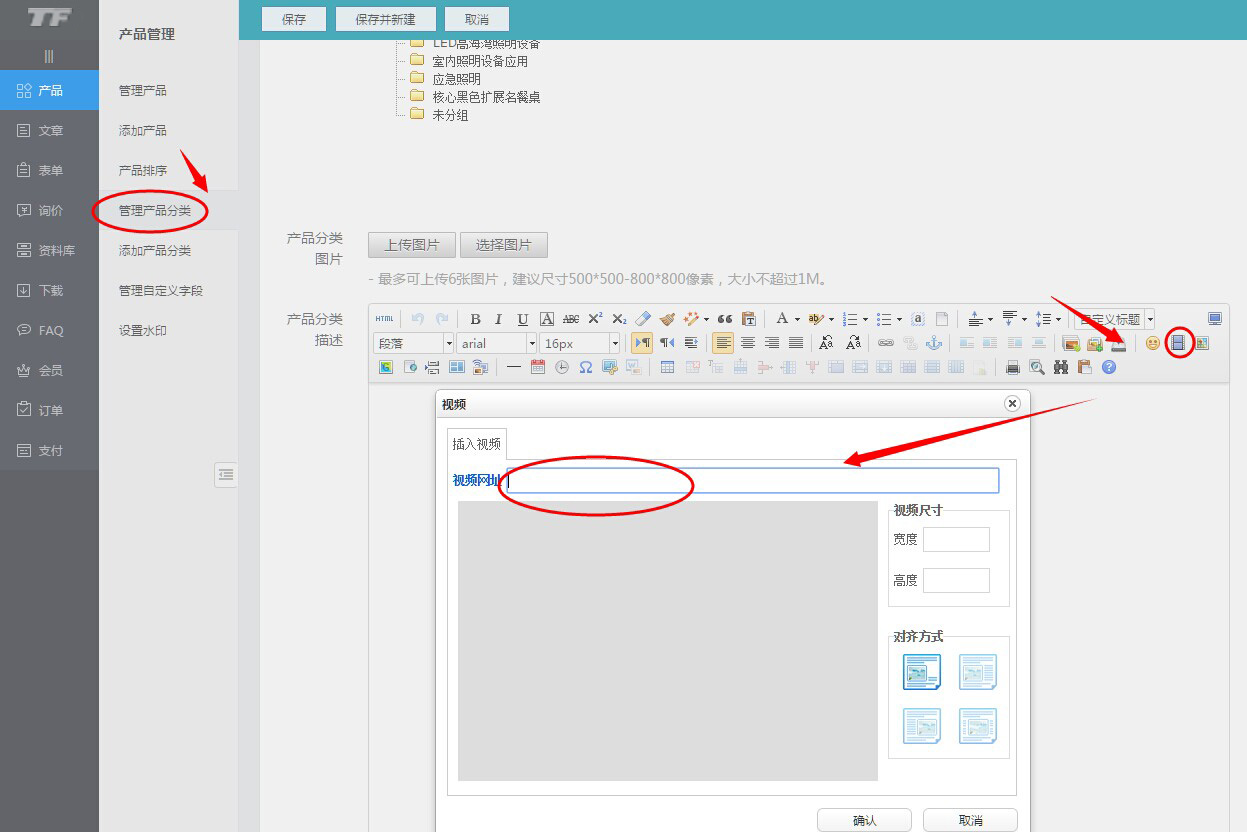Insert an emoticon from the toolbar
This screenshot has height=832, width=1247.
pyautogui.click(x=1153, y=343)
